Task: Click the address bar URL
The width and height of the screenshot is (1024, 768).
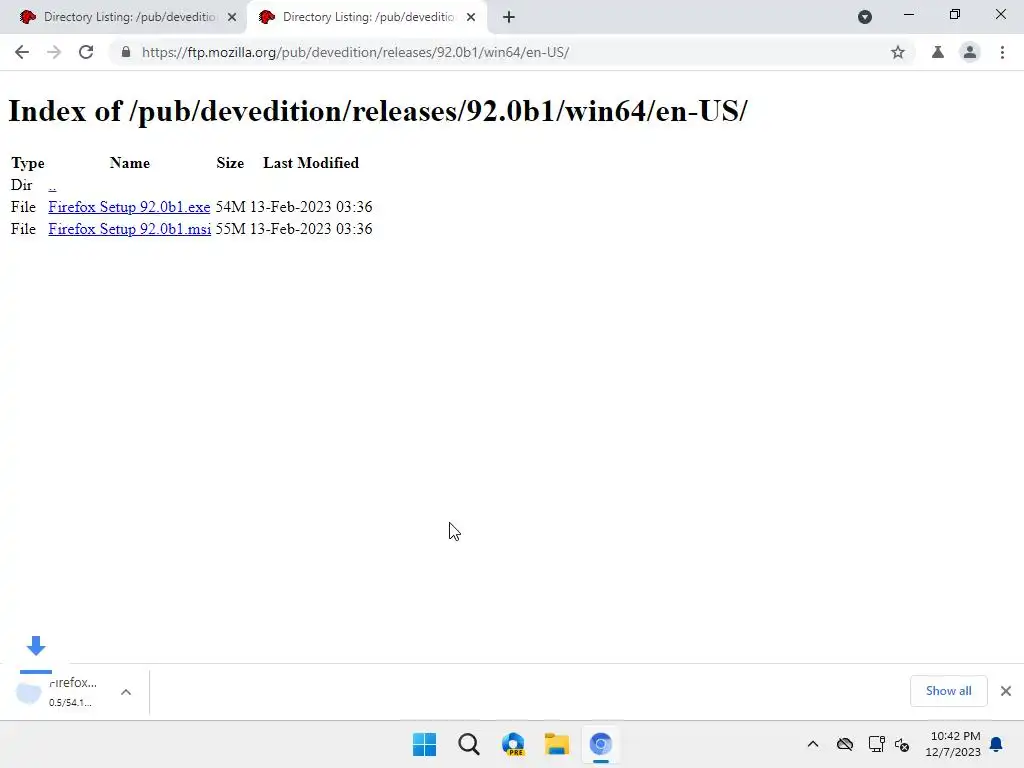Action: [x=355, y=52]
